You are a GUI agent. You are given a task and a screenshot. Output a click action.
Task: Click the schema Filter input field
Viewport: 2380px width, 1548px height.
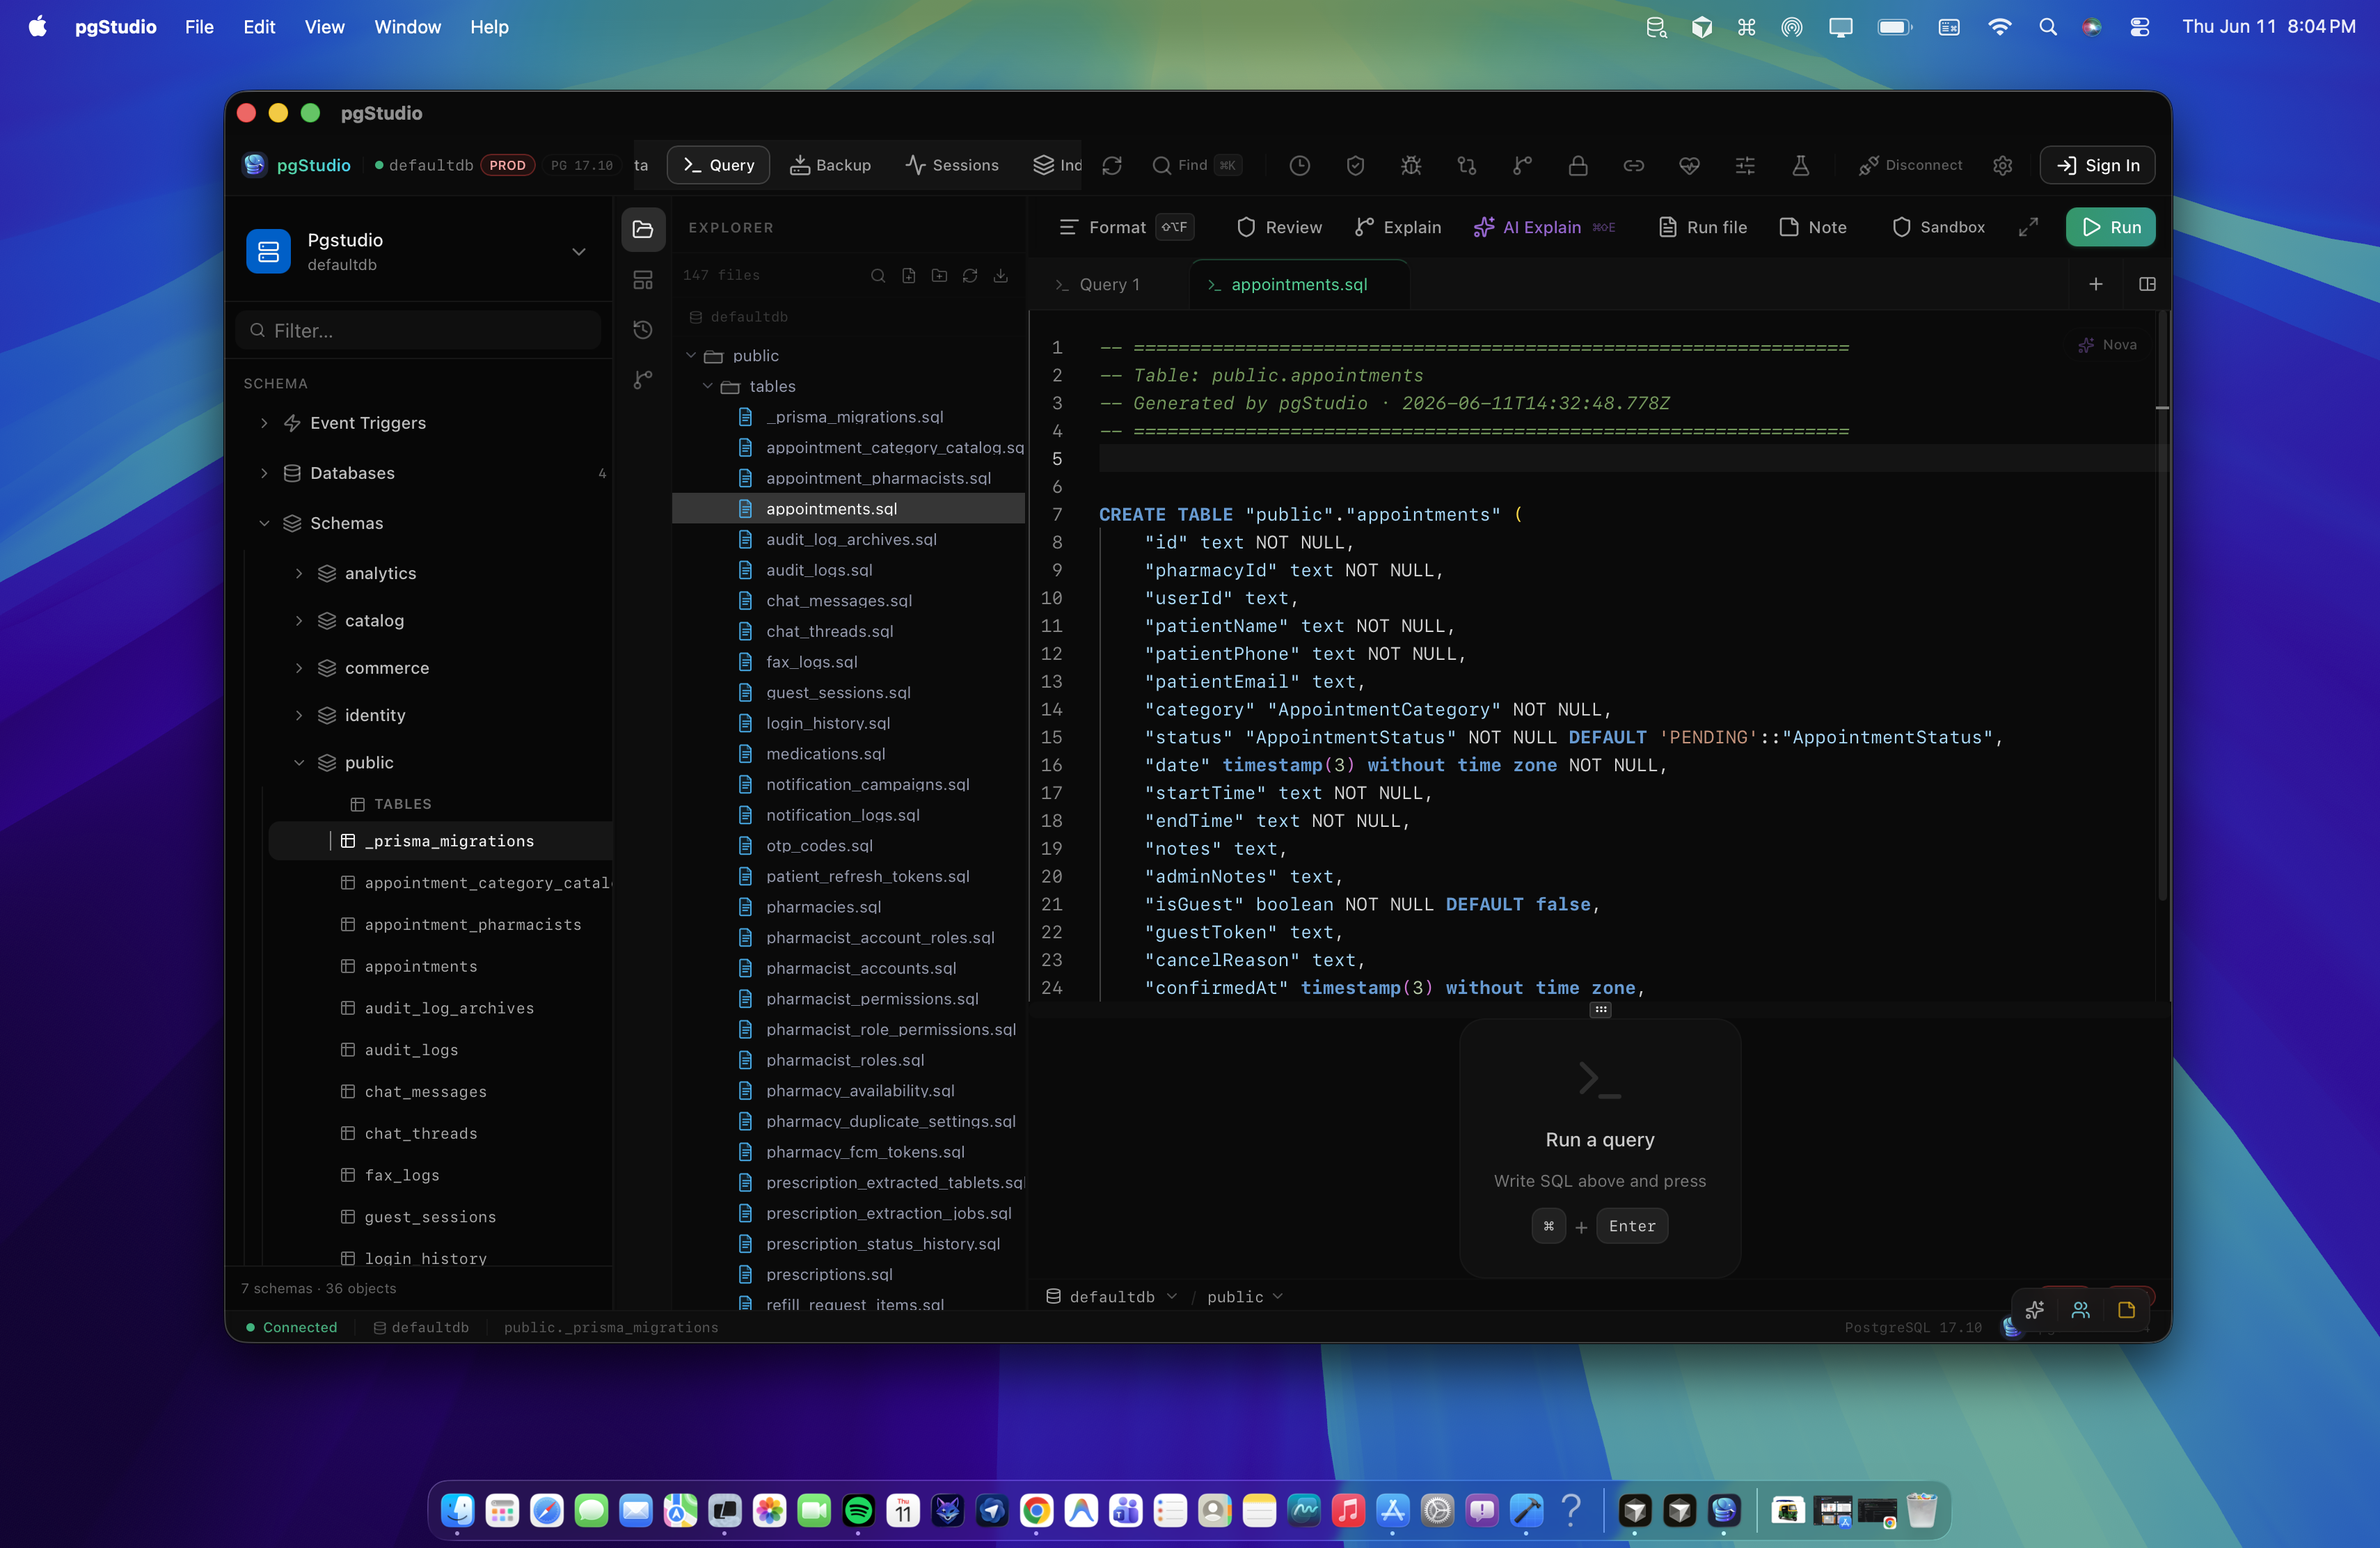[x=419, y=330]
